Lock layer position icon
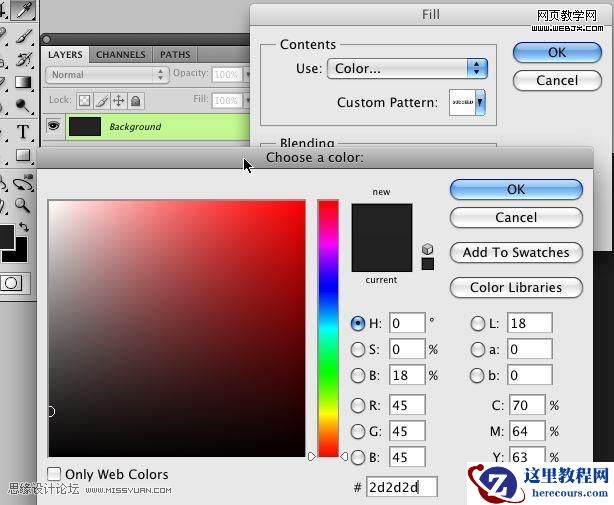 tap(119, 101)
